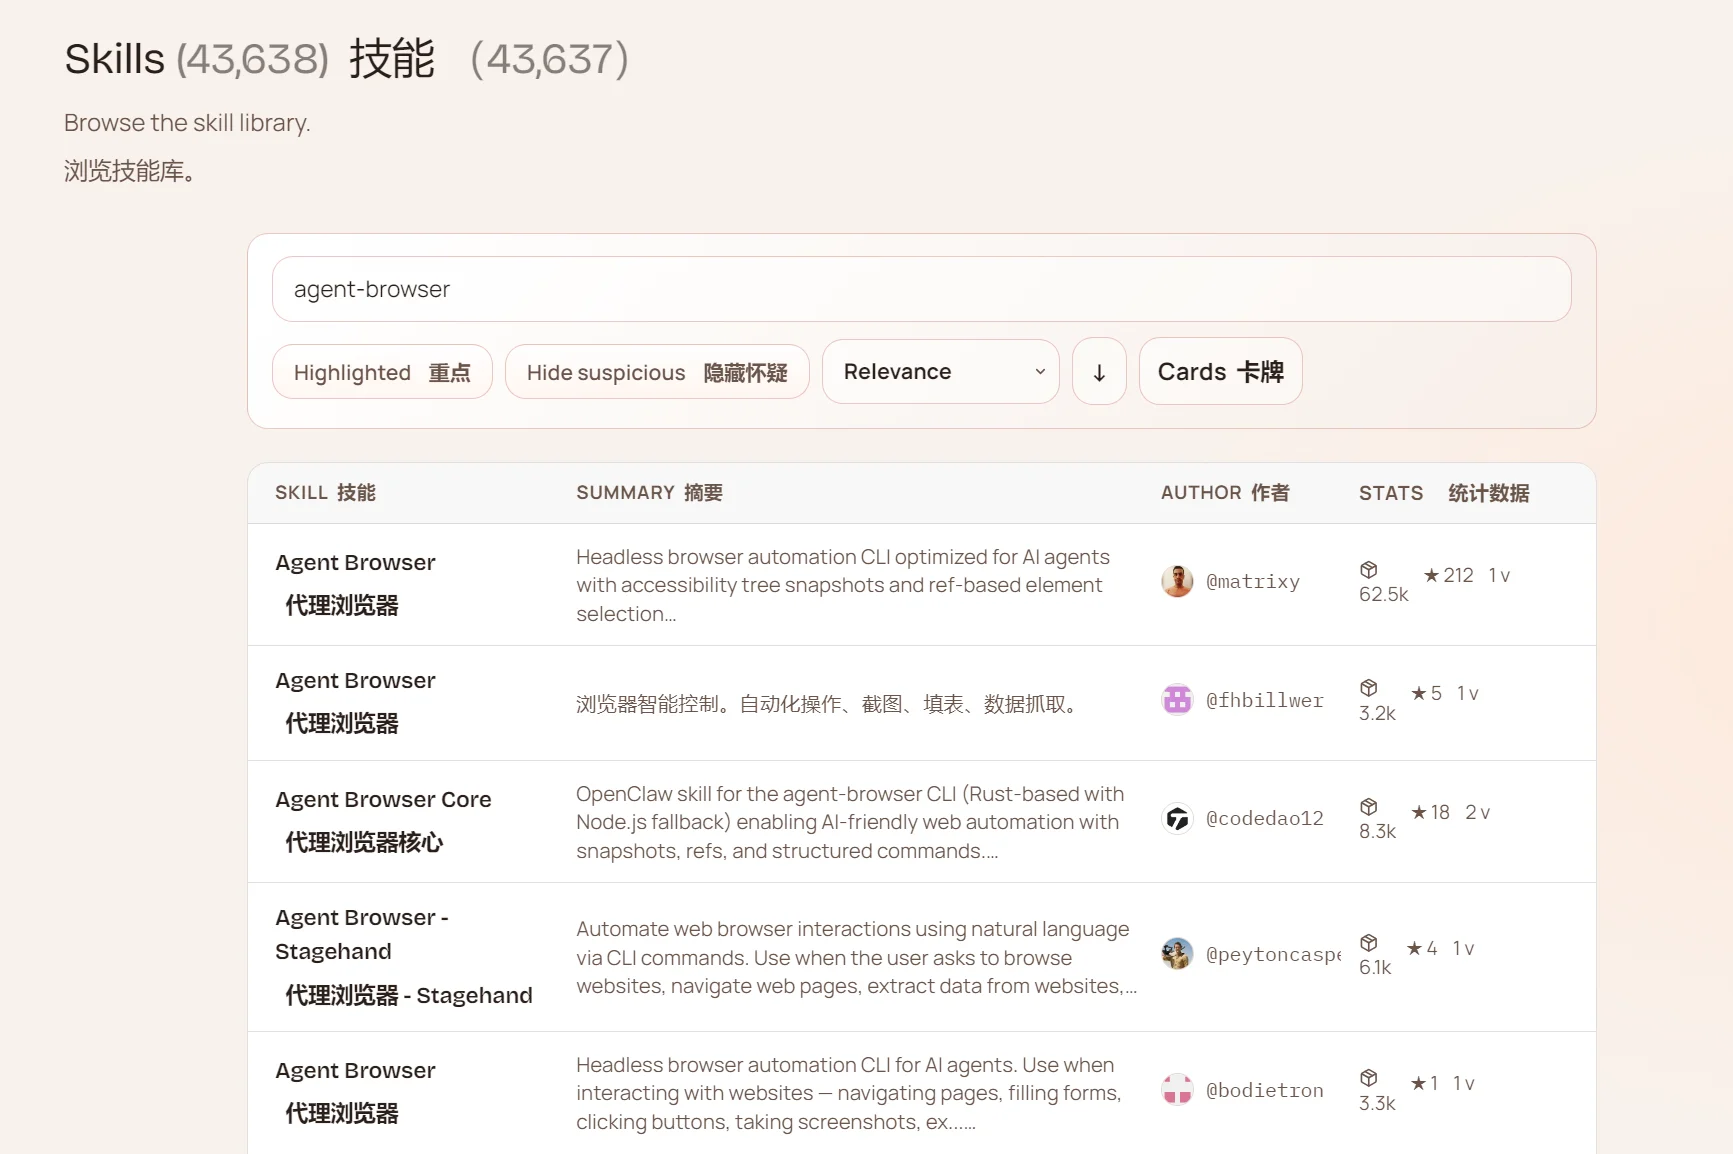This screenshot has width=1733, height=1154.
Task: Toggle Hide suspicious filter
Action: click(x=657, y=372)
